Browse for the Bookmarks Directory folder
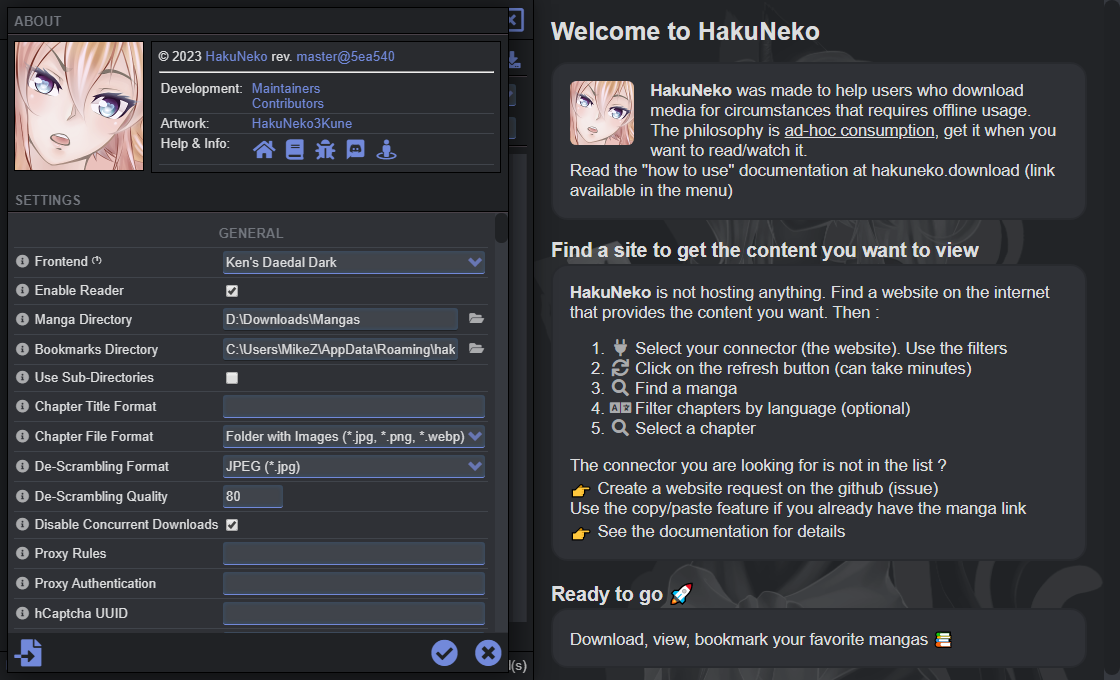The image size is (1120, 680). (476, 348)
